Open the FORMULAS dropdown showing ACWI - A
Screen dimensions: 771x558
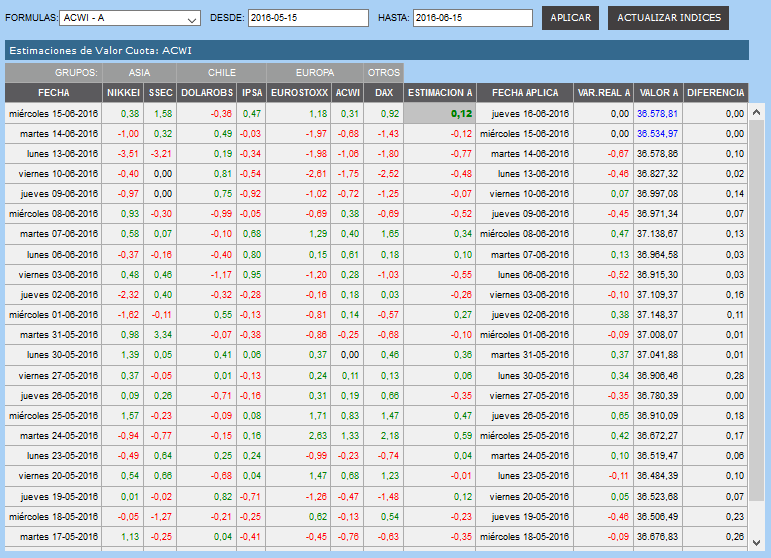130,18
